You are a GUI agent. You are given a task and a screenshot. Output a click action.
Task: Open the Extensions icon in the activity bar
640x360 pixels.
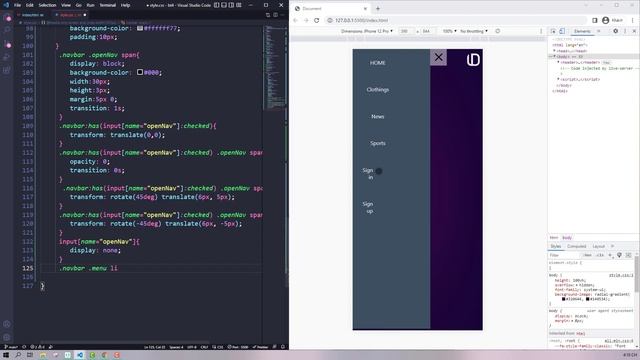(7, 70)
